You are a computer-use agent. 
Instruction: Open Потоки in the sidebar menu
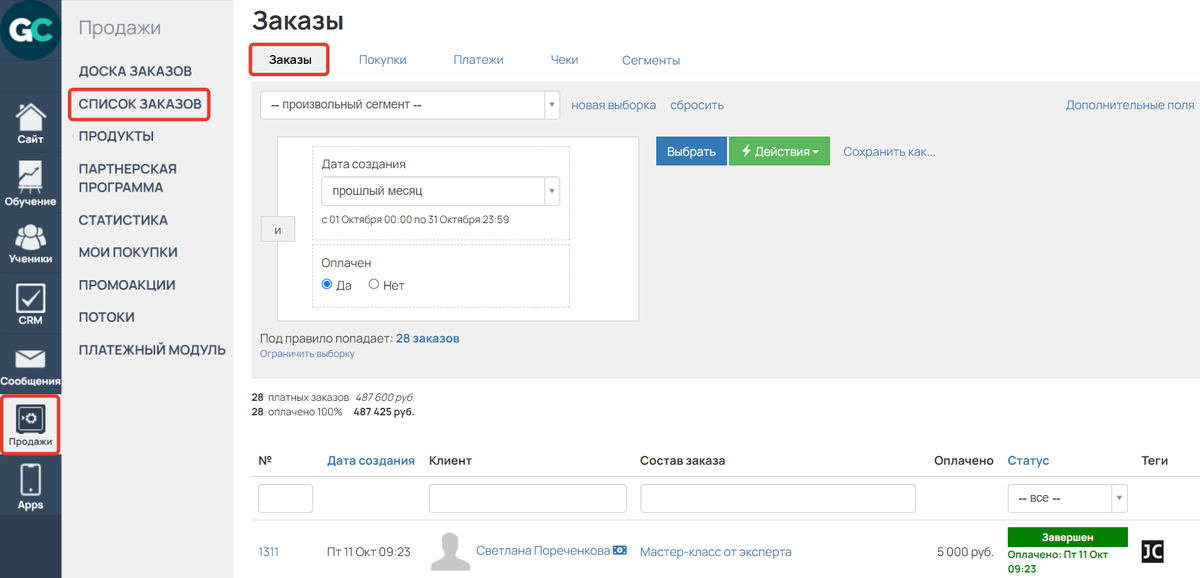click(107, 317)
